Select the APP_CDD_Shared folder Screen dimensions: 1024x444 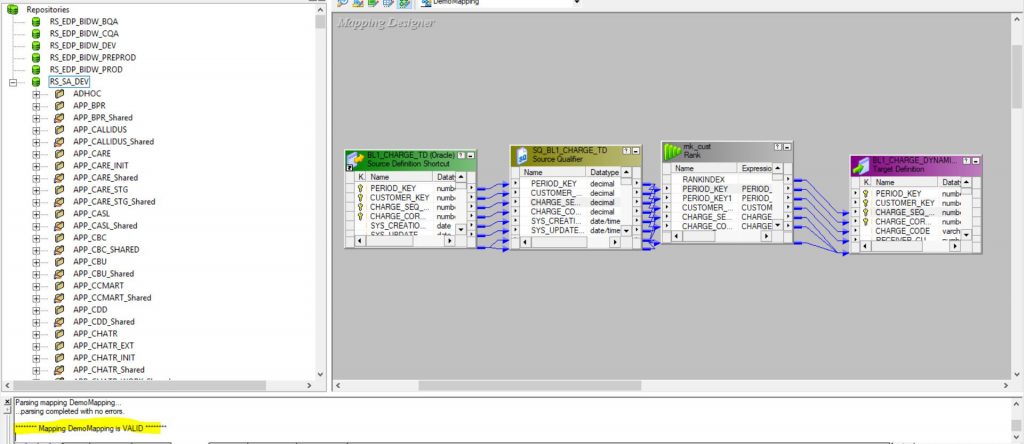click(x=103, y=321)
